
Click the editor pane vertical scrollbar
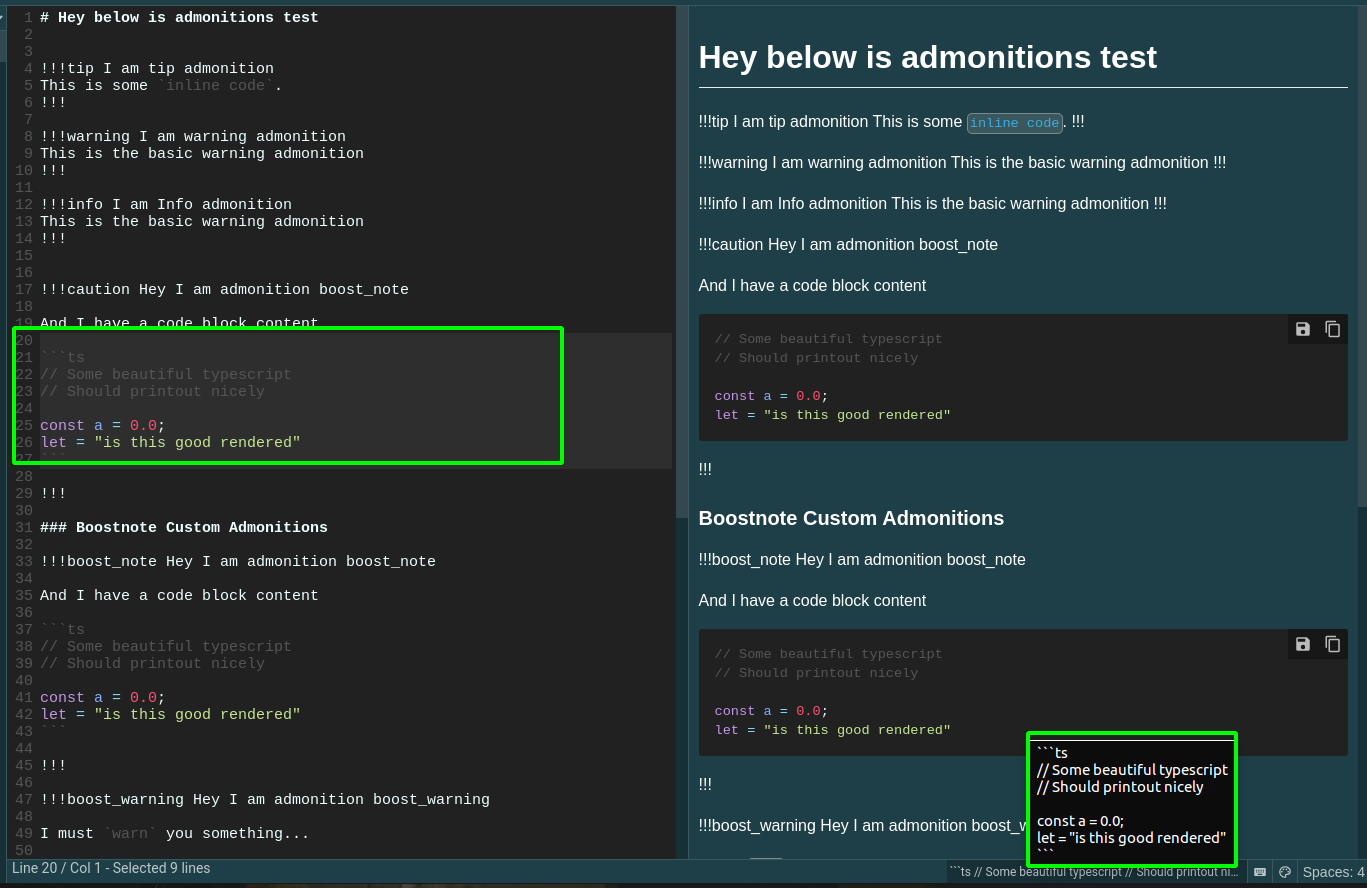point(682,260)
